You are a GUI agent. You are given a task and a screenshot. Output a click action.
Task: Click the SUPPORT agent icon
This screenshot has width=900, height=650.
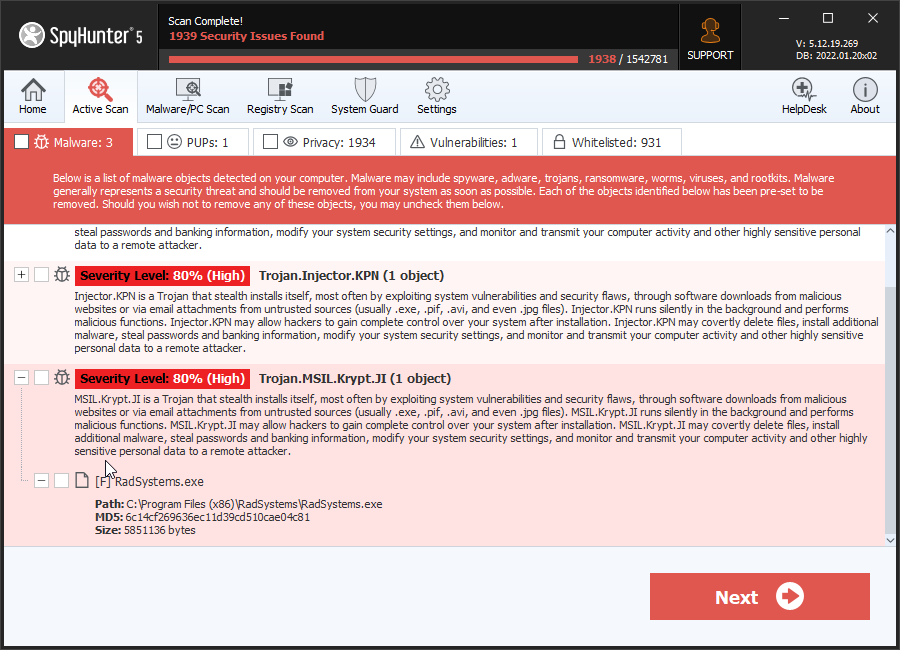pyautogui.click(x=710, y=31)
